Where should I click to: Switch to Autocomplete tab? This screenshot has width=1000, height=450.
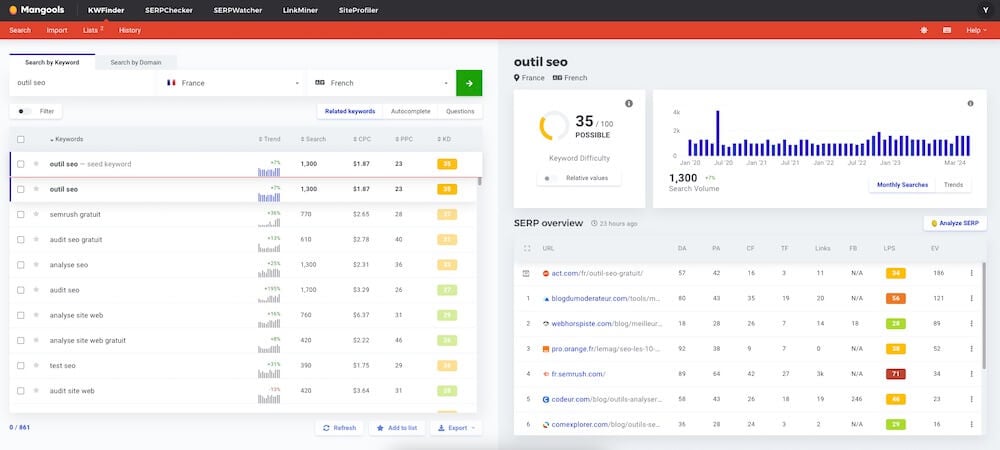click(411, 111)
